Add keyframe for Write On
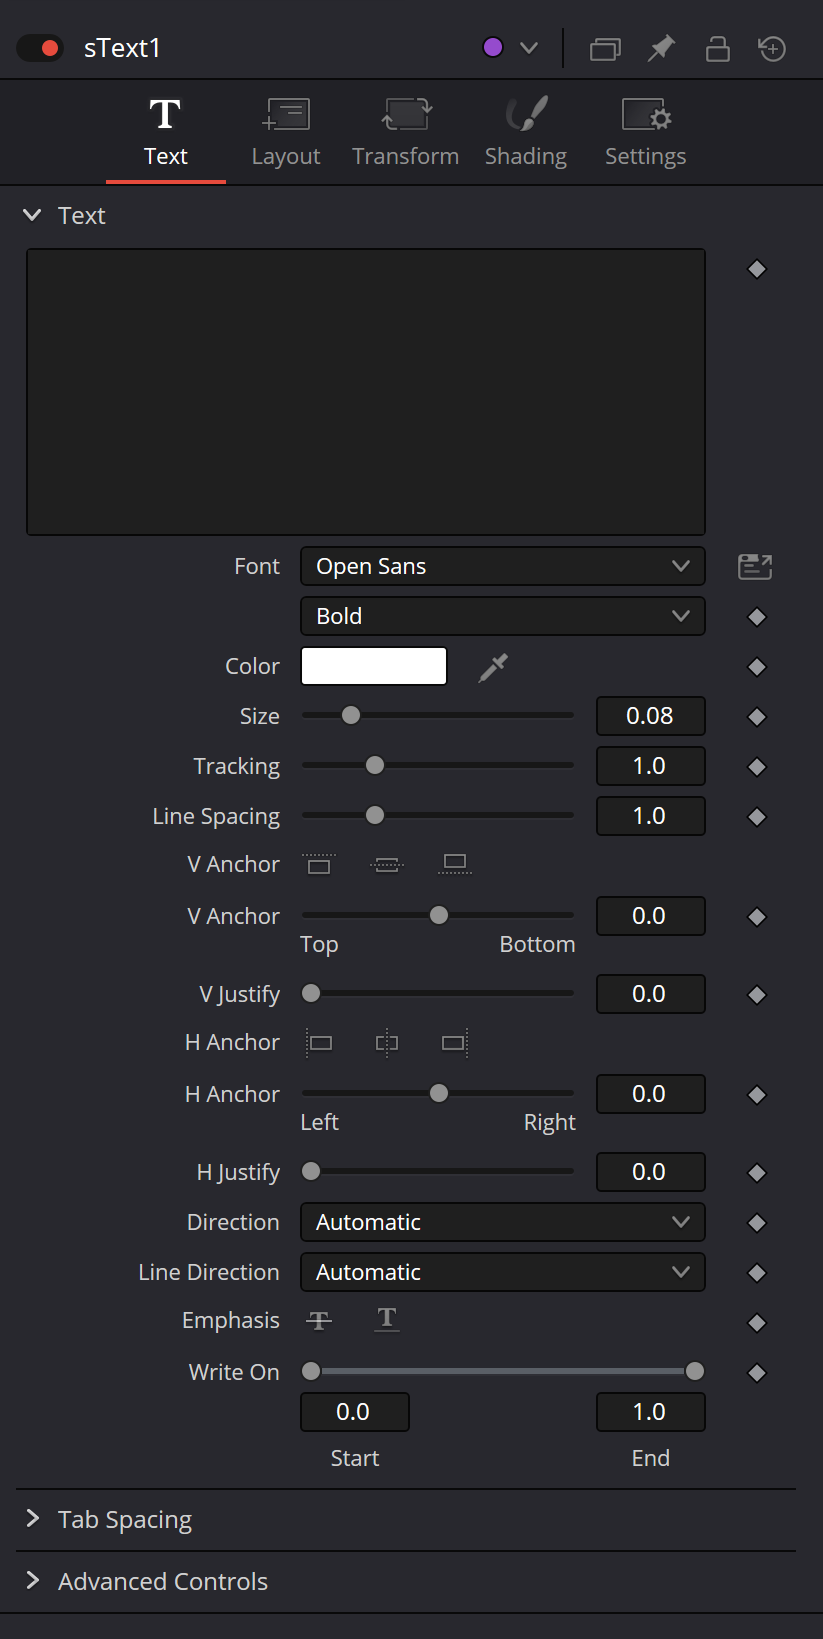Viewport: 823px width, 1639px height. point(757,1373)
